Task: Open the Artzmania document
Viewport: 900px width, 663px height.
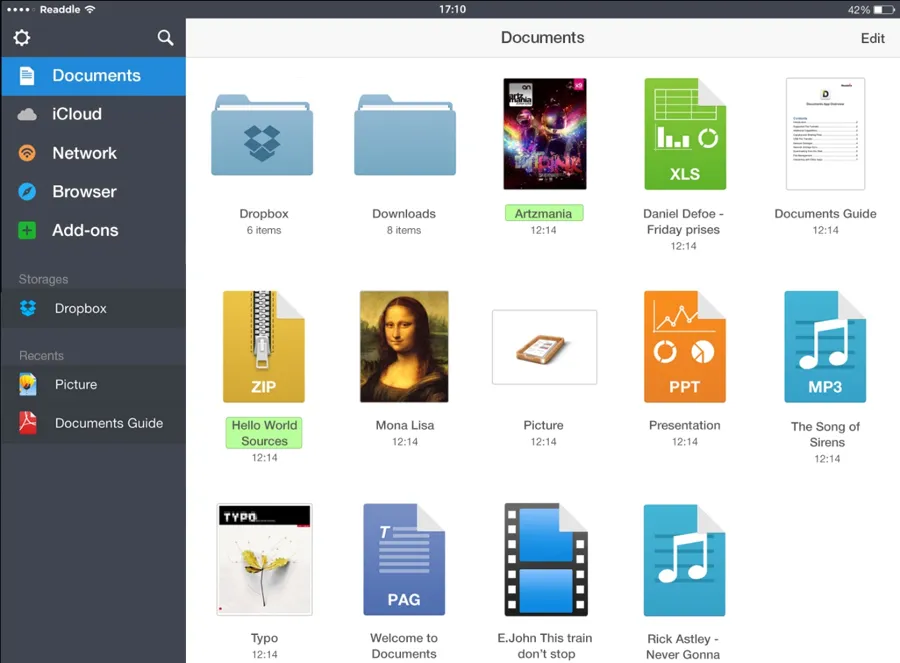Action: tap(544, 133)
